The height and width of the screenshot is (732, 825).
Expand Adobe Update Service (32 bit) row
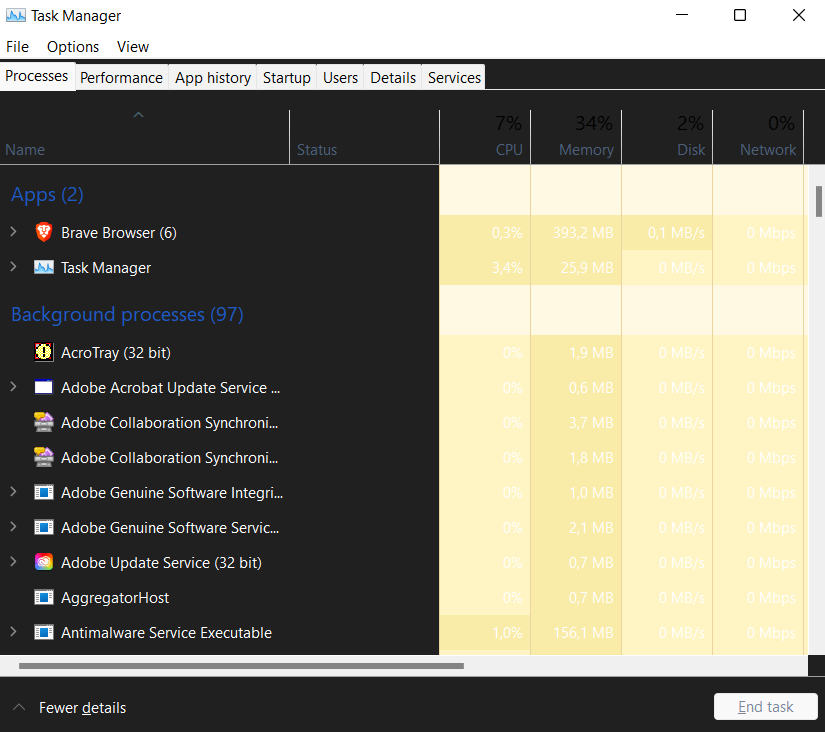[14, 561]
